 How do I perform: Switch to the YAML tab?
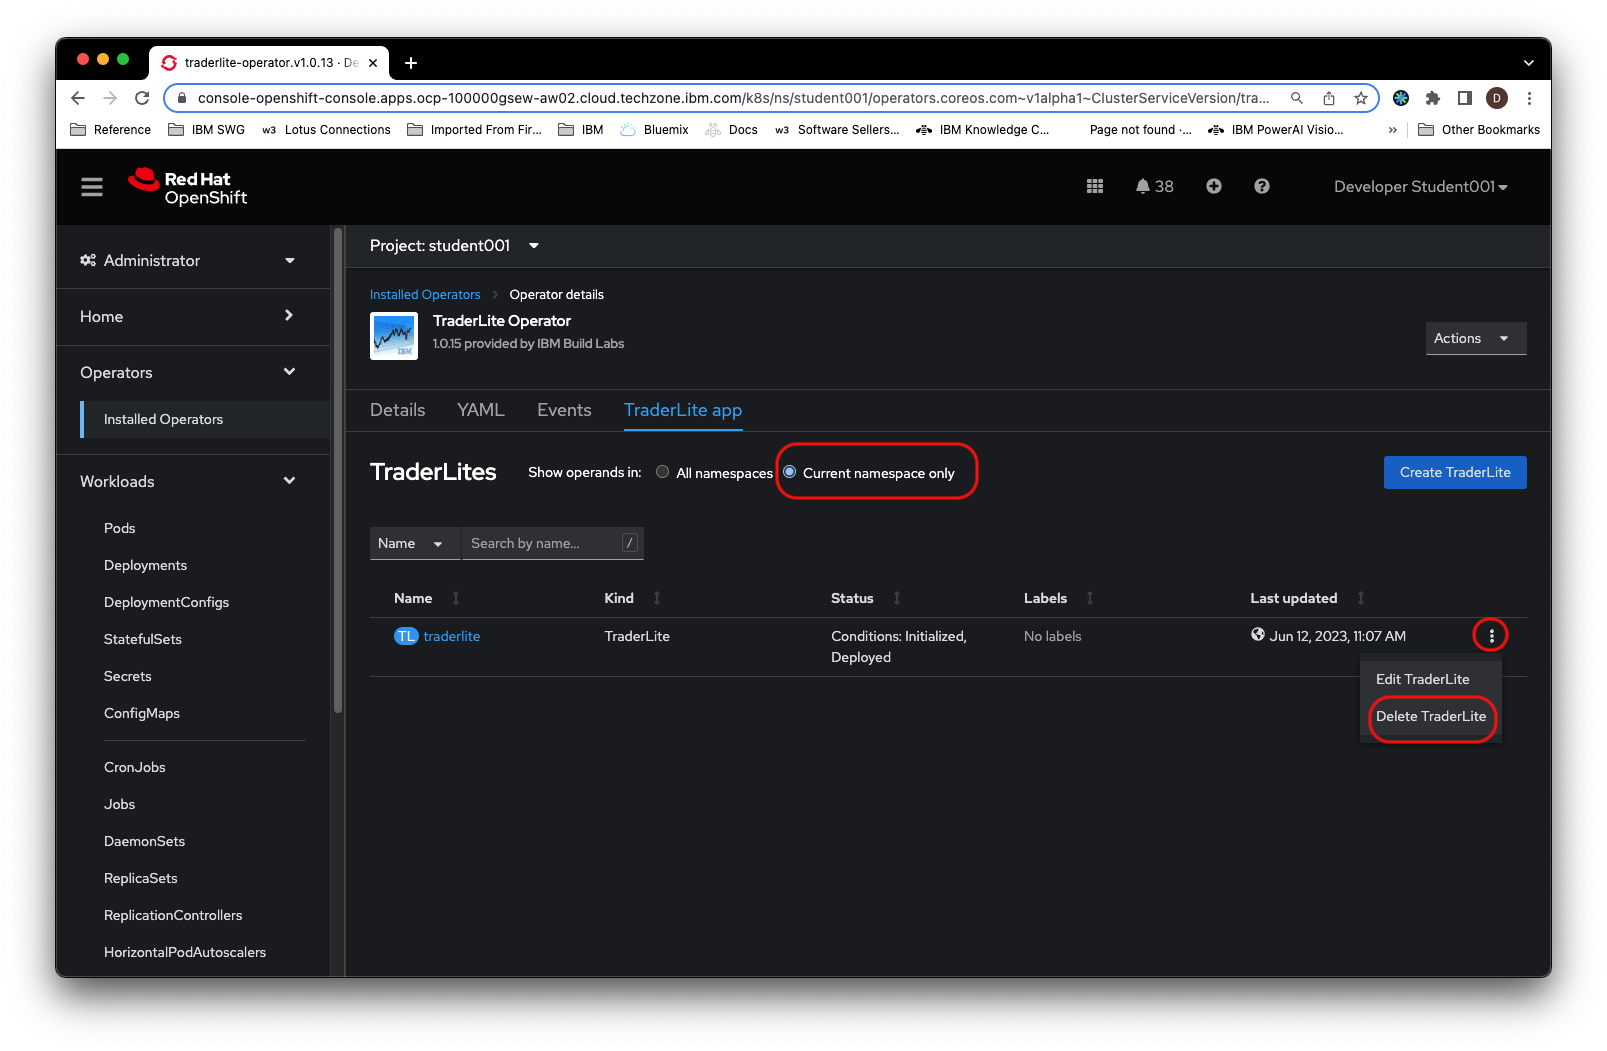(481, 410)
